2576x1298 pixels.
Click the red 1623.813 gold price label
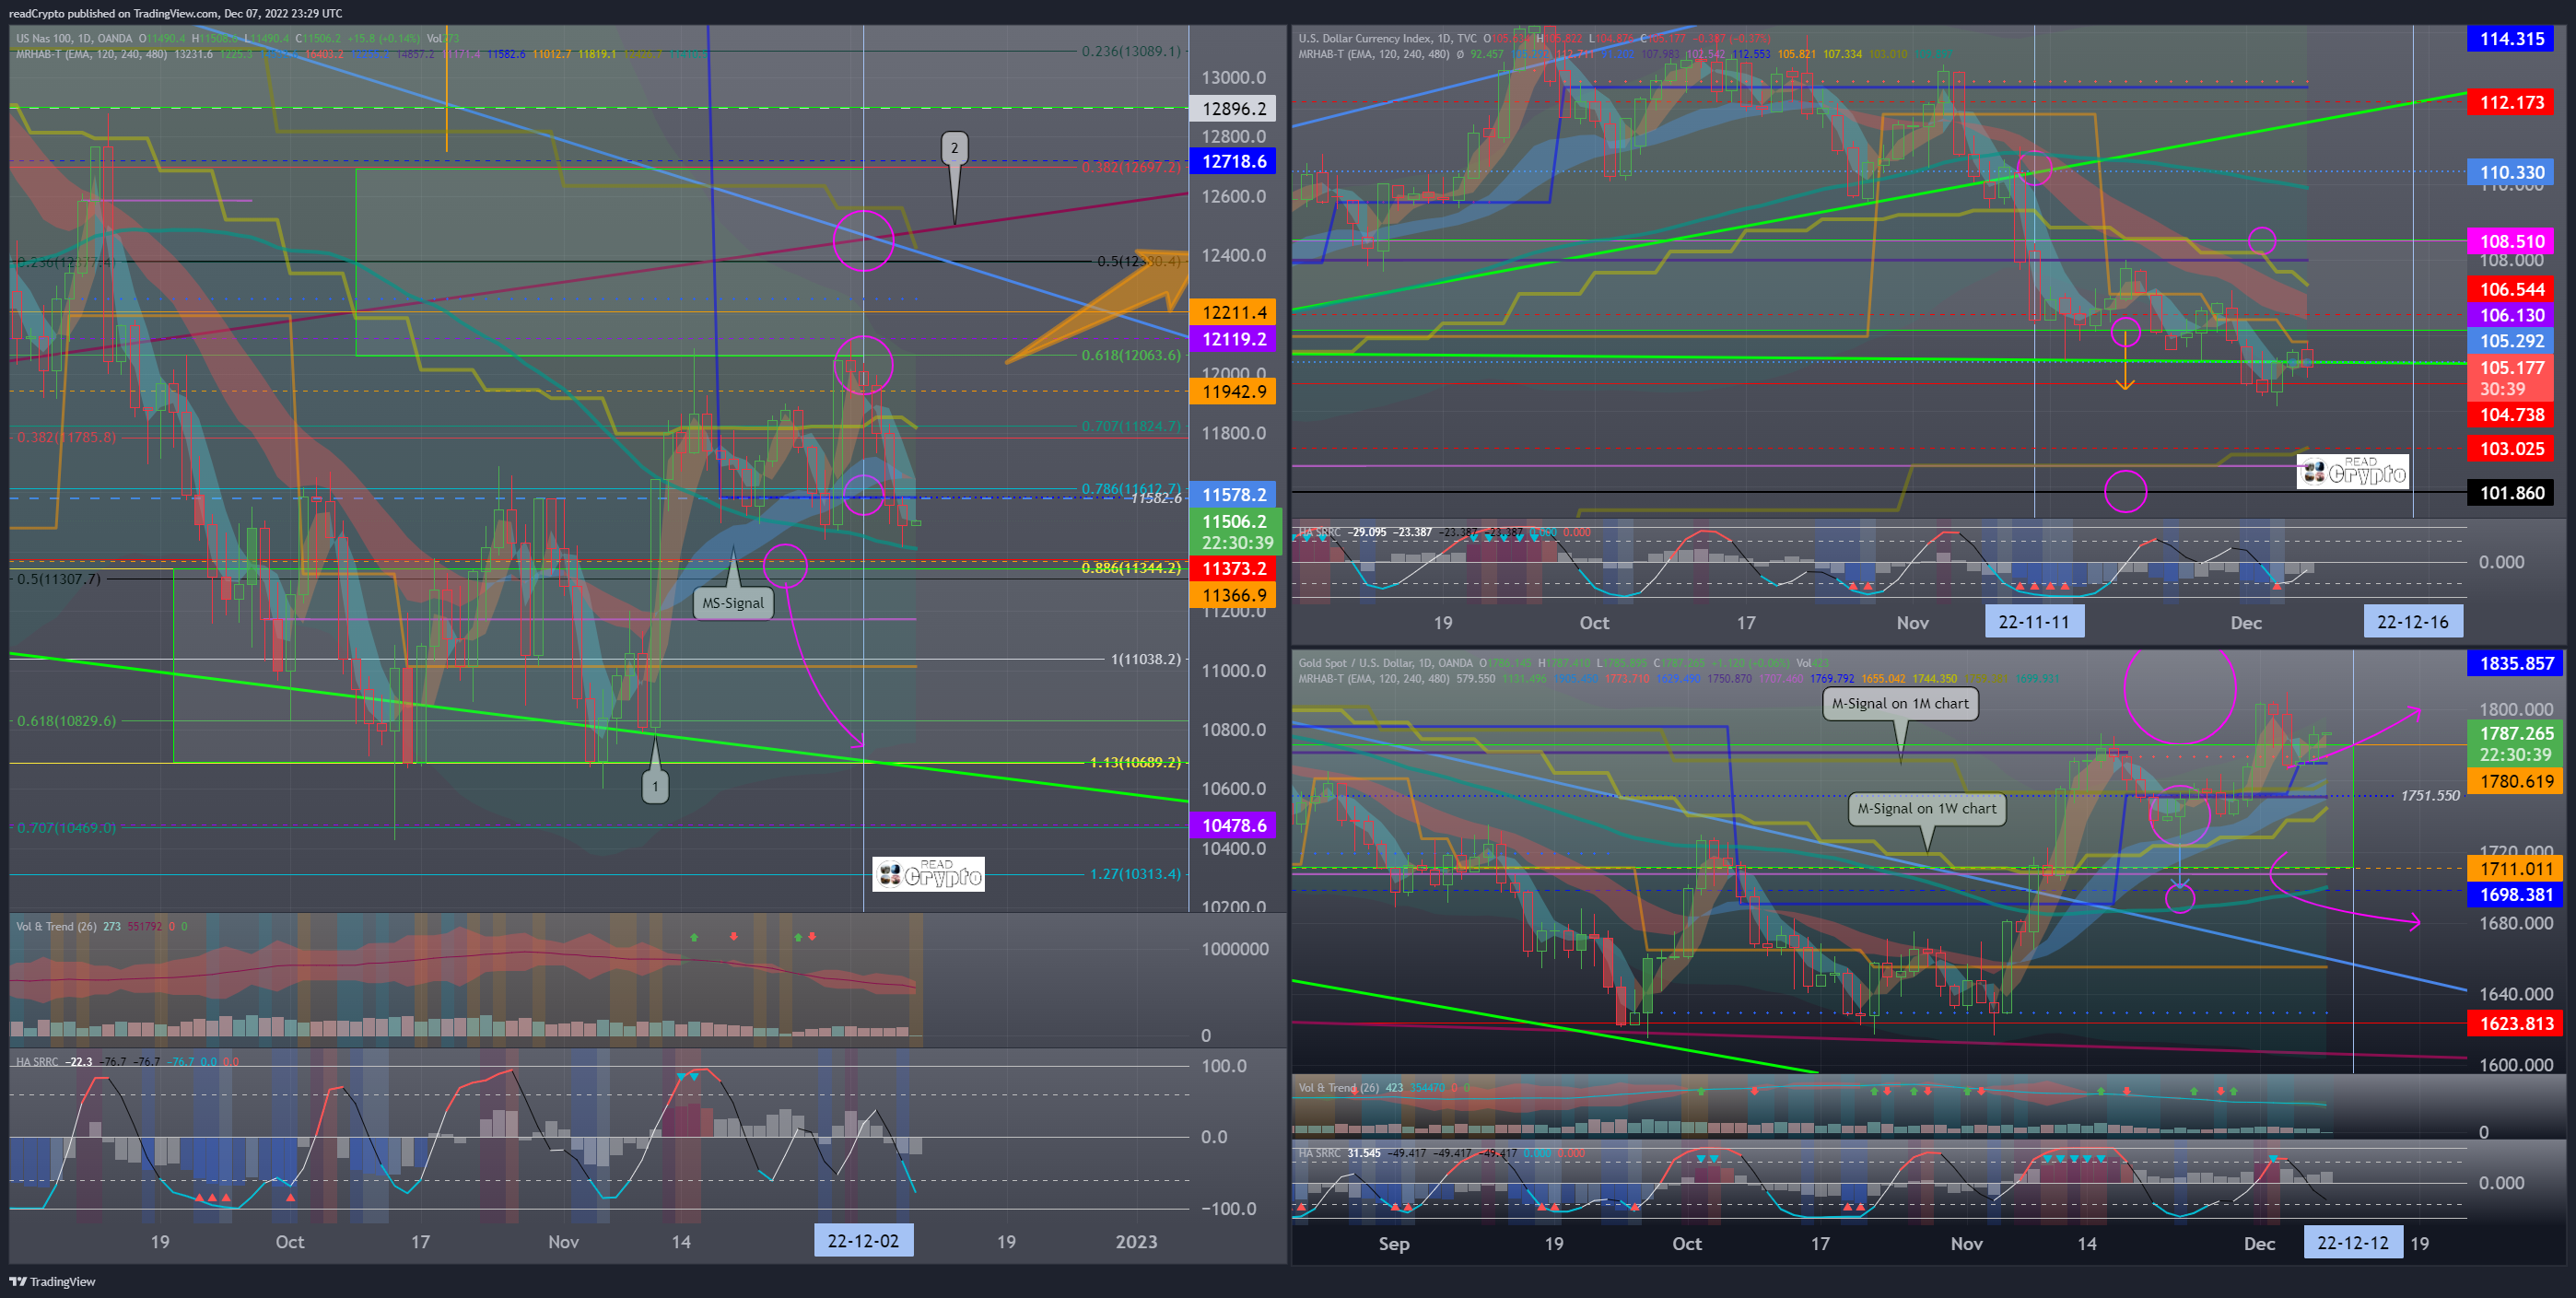tap(2515, 1023)
